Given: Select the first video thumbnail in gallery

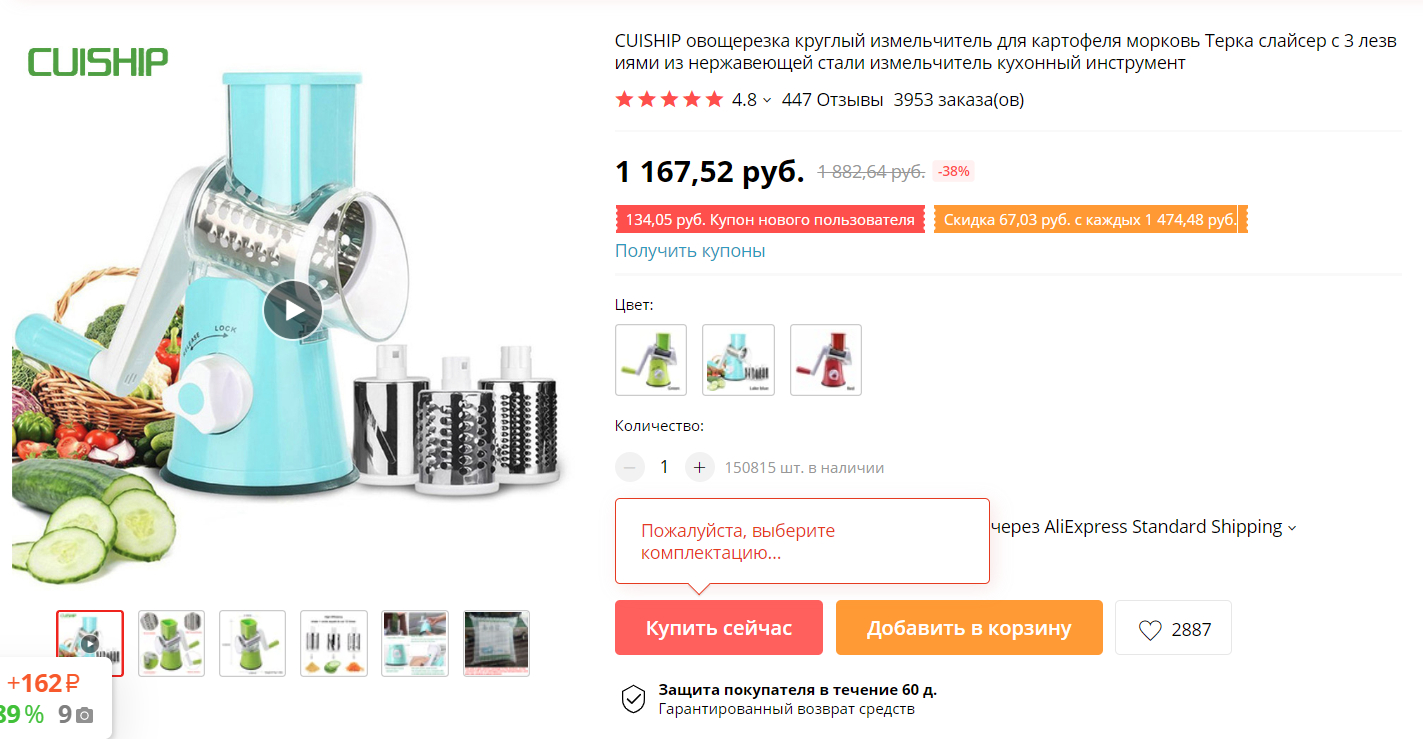Looking at the screenshot, I should (x=90, y=643).
